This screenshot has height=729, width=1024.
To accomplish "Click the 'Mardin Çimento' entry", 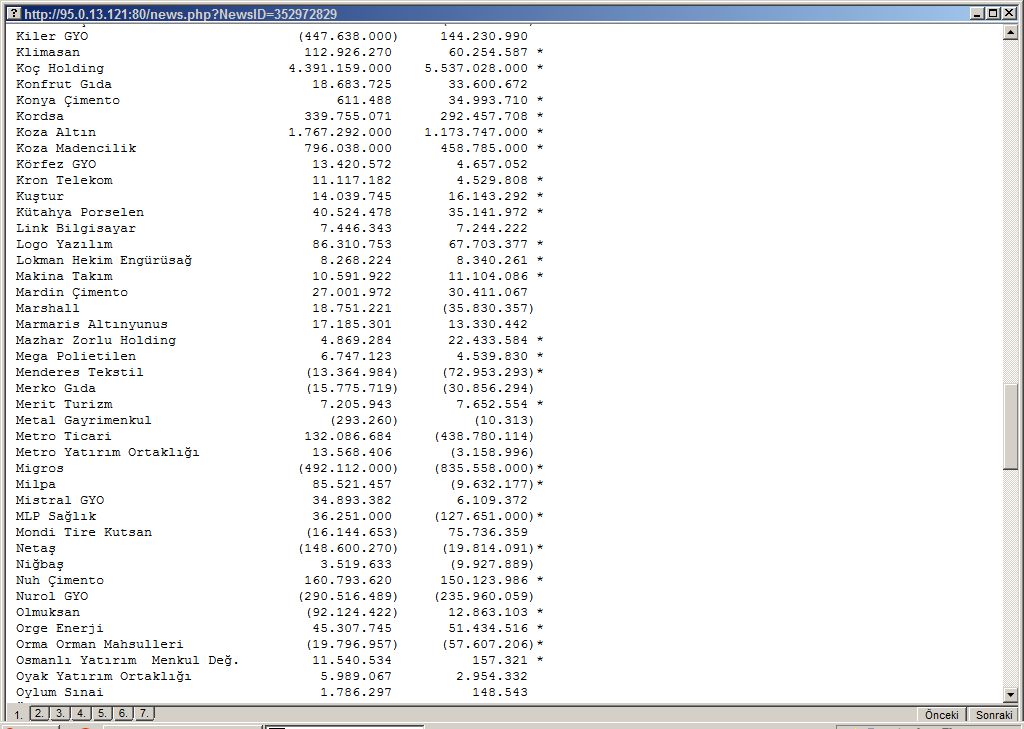I will (72, 293).
